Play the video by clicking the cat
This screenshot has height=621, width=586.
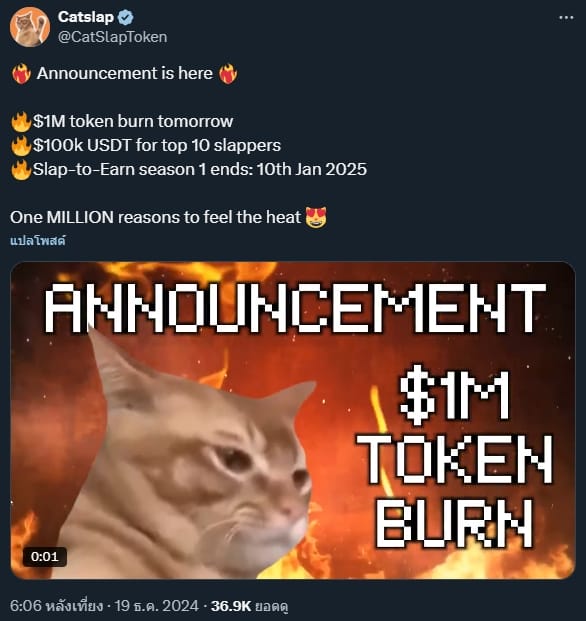click(190, 459)
